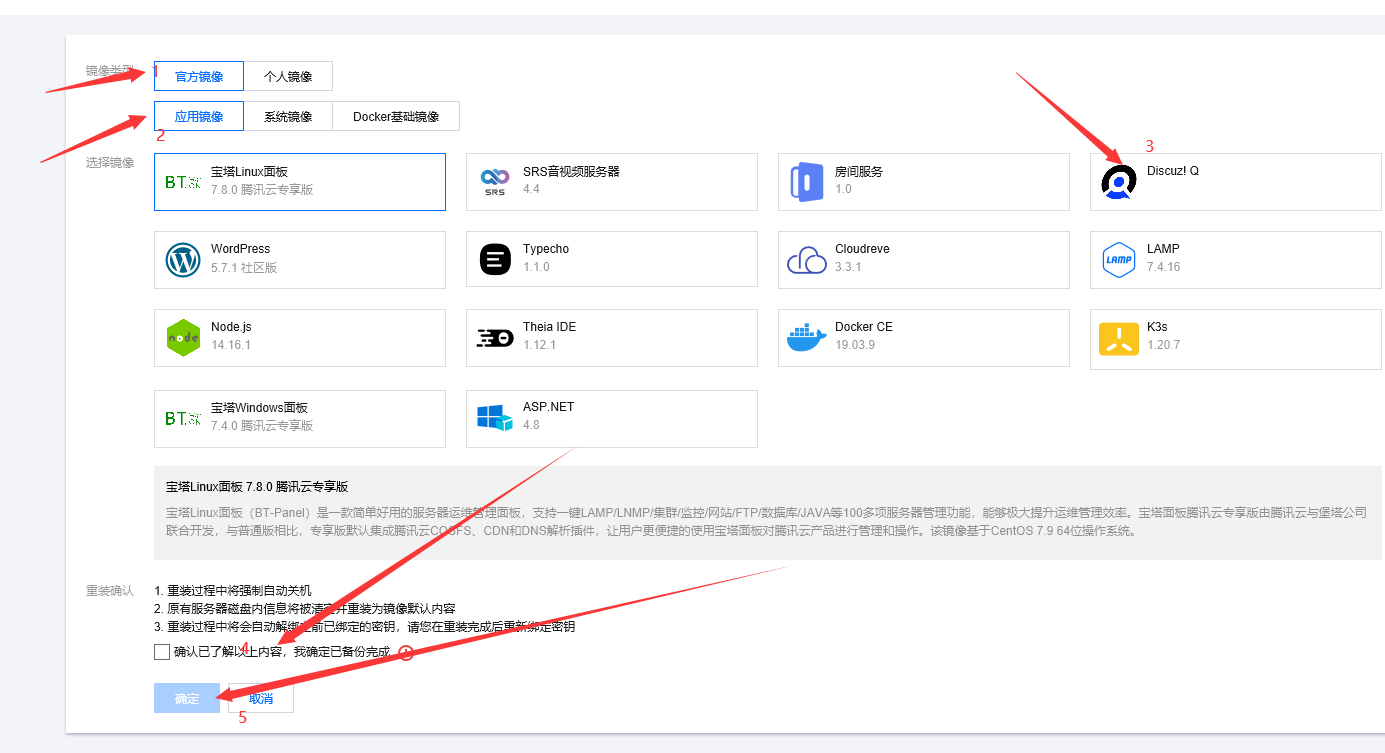Screen dimensions: 1385x753
Task: Click the Docker CE whale icon
Action: coord(807,338)
